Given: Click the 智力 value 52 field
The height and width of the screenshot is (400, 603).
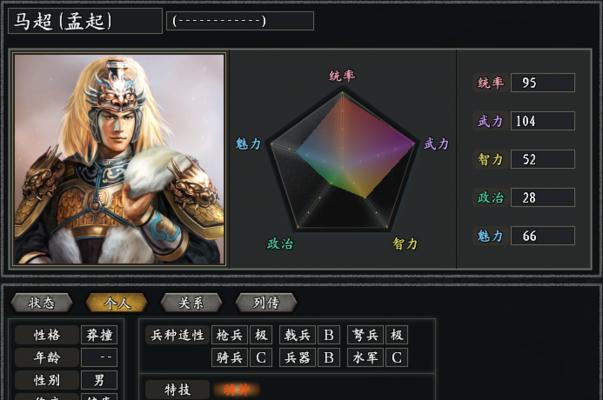Looking at the screenshot, I should click(x=543, y=159).
